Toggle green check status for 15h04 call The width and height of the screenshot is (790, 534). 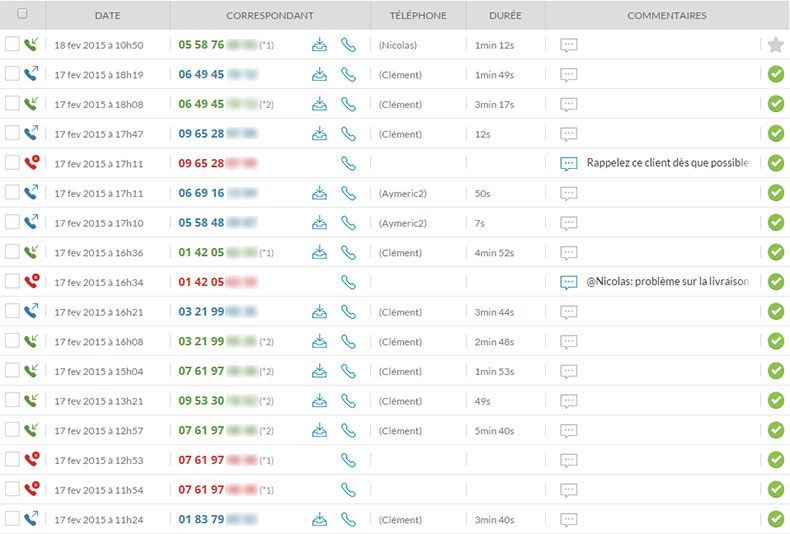[x=776, y=371]
